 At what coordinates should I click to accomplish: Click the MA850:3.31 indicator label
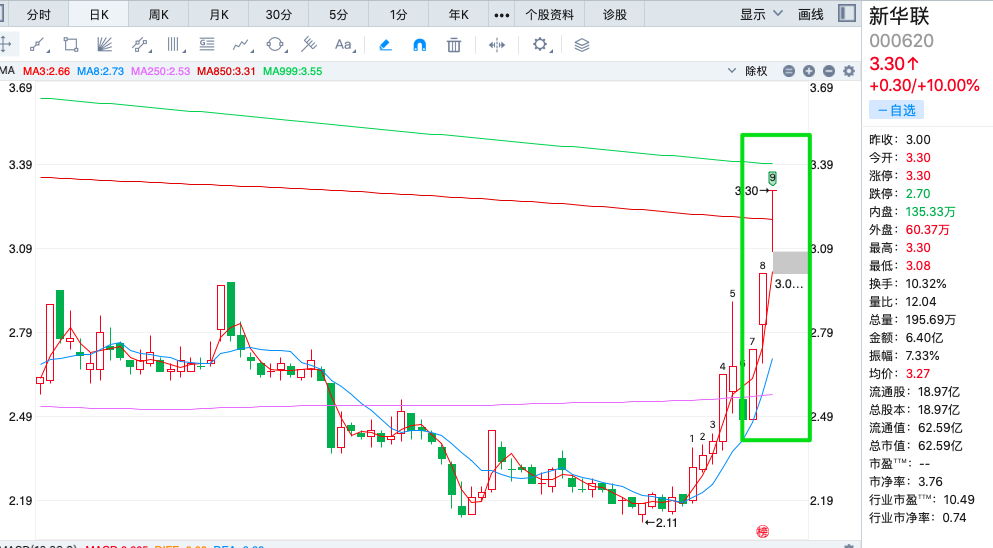point(226,71)
